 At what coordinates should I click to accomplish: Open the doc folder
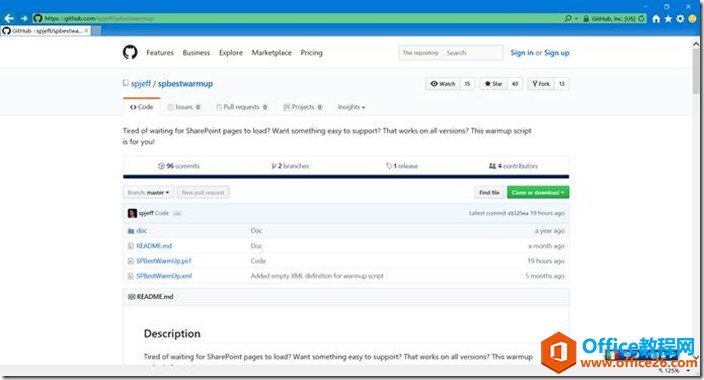point(141,230)
